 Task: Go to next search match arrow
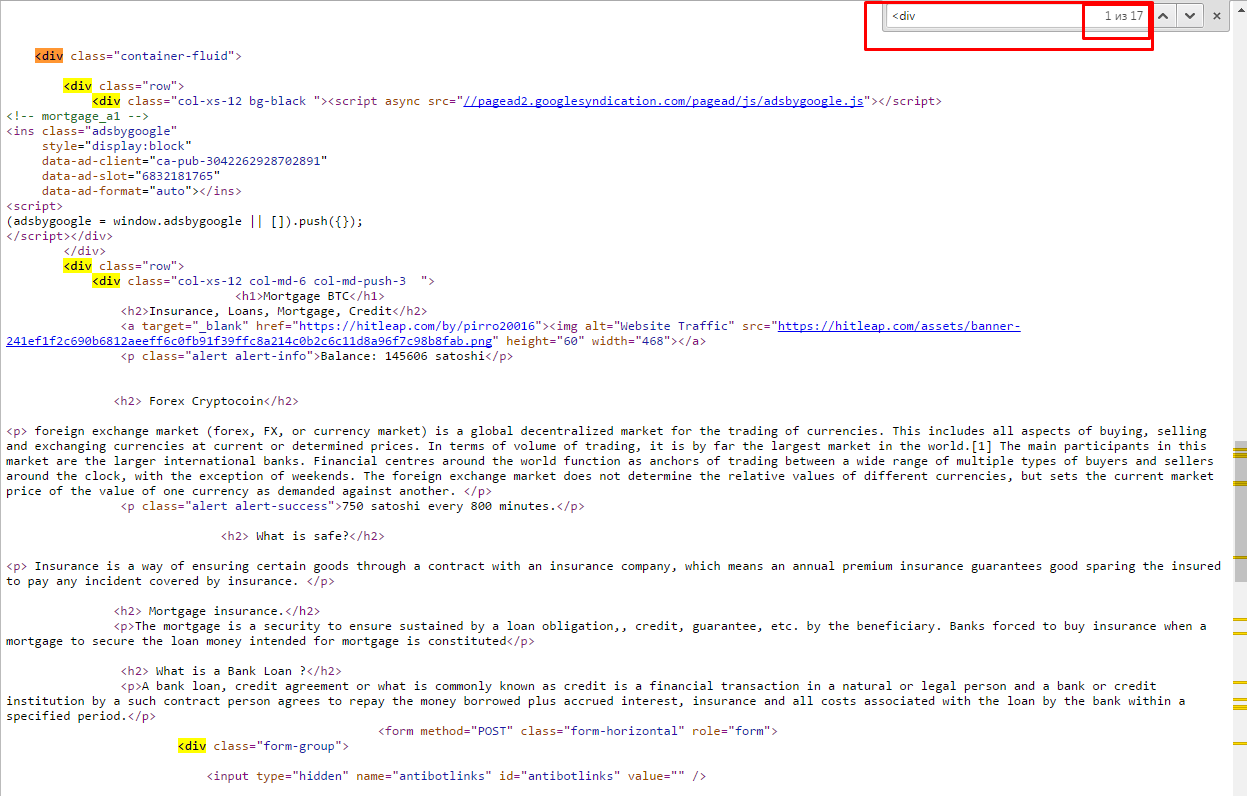[x=1189, y=16]
